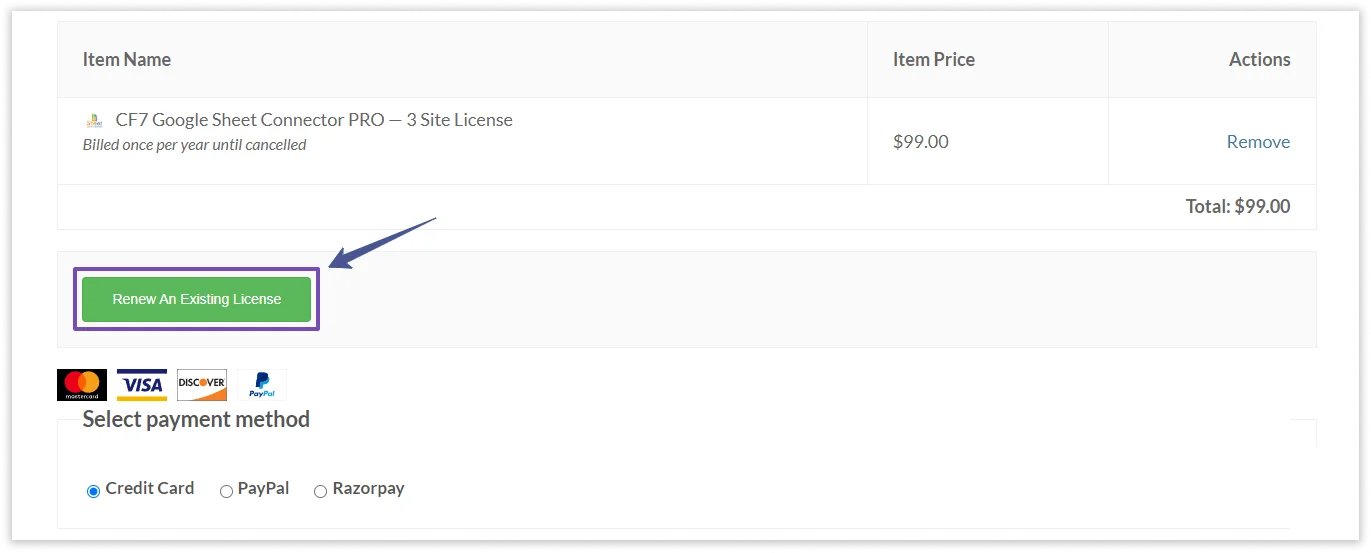Choose PayPal as payment method
The image size is (1371, 553).
(x=227, y=491)
